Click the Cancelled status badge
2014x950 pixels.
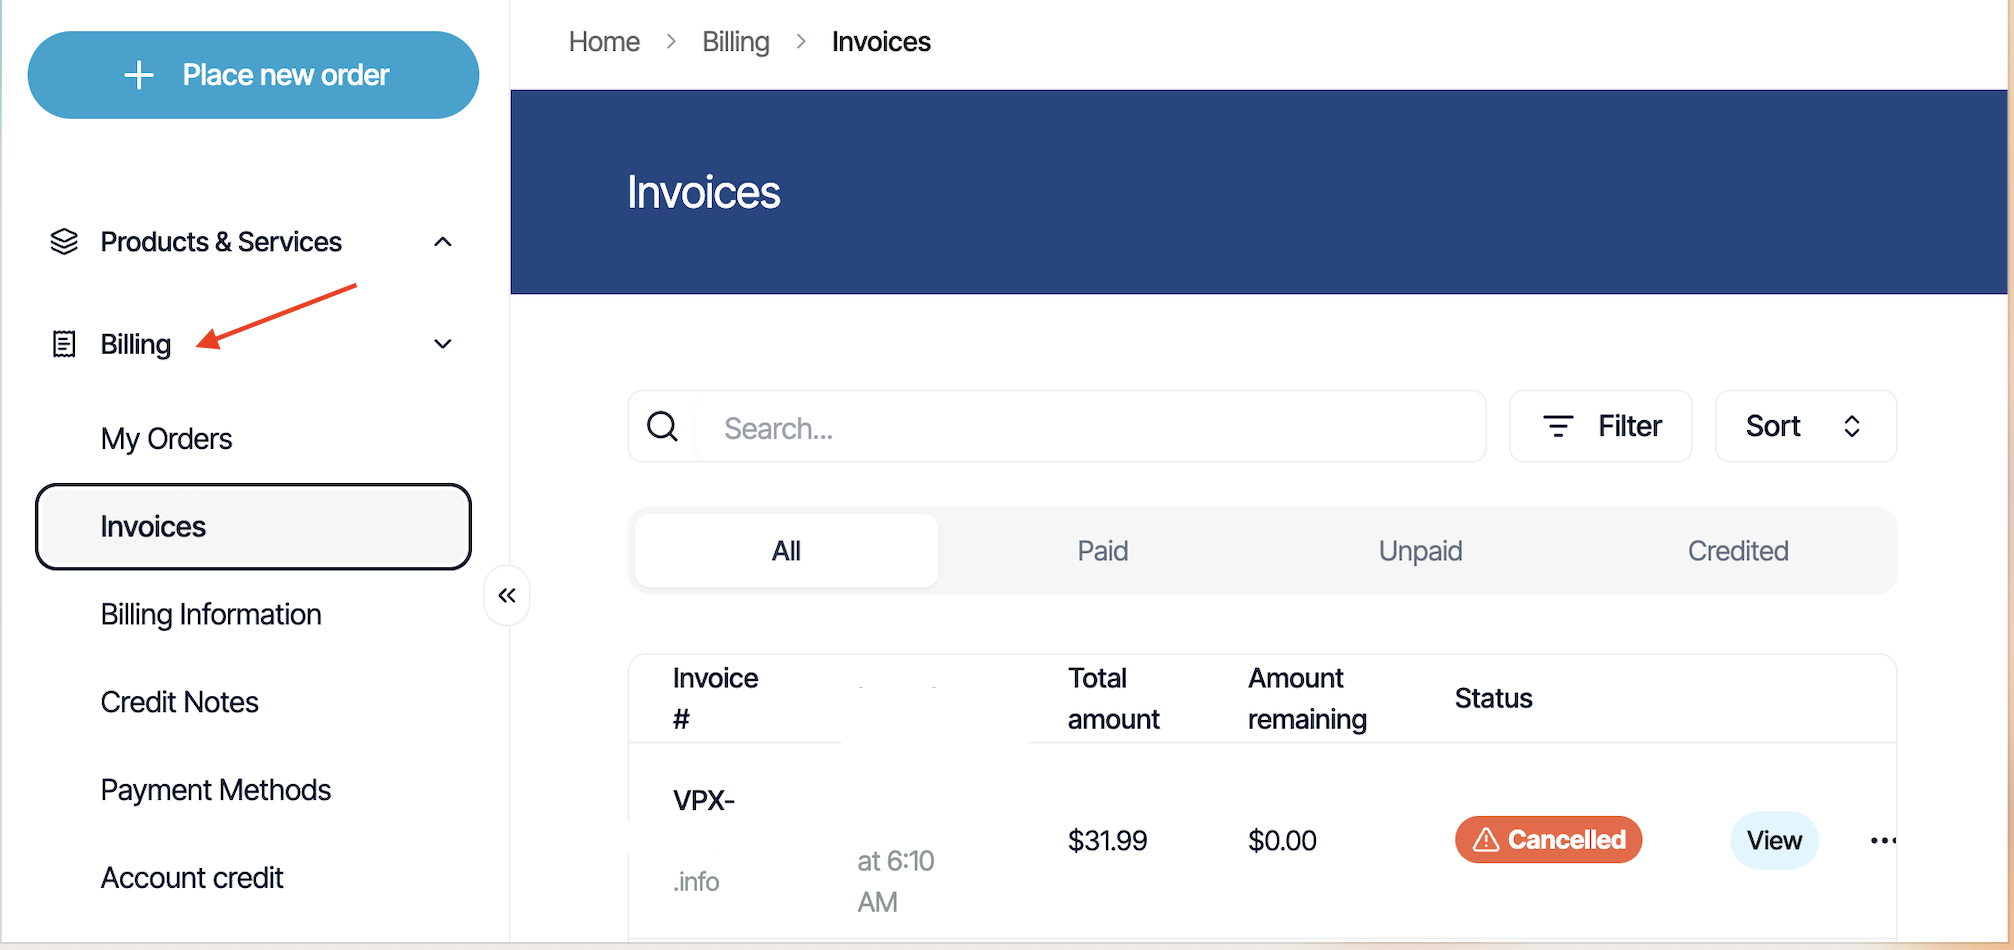coord(1548,840)
